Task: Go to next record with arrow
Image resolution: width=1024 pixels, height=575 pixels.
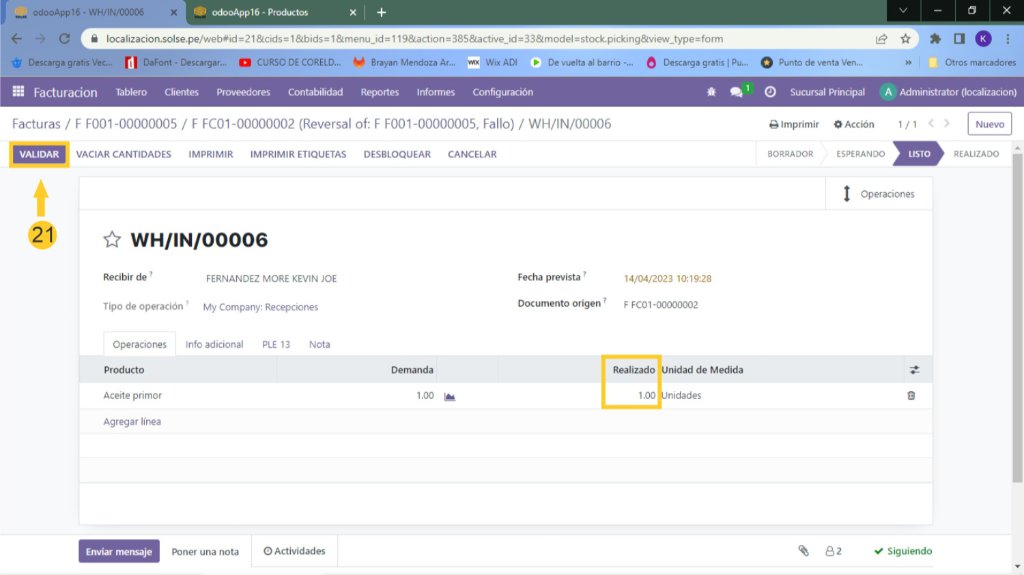Action: (x=948, y=124)
